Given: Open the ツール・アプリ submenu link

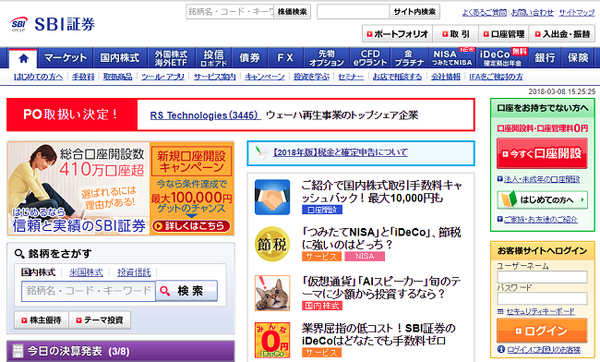Looking at the screenshot, I should pyautogui.click(x=163, y=77).
